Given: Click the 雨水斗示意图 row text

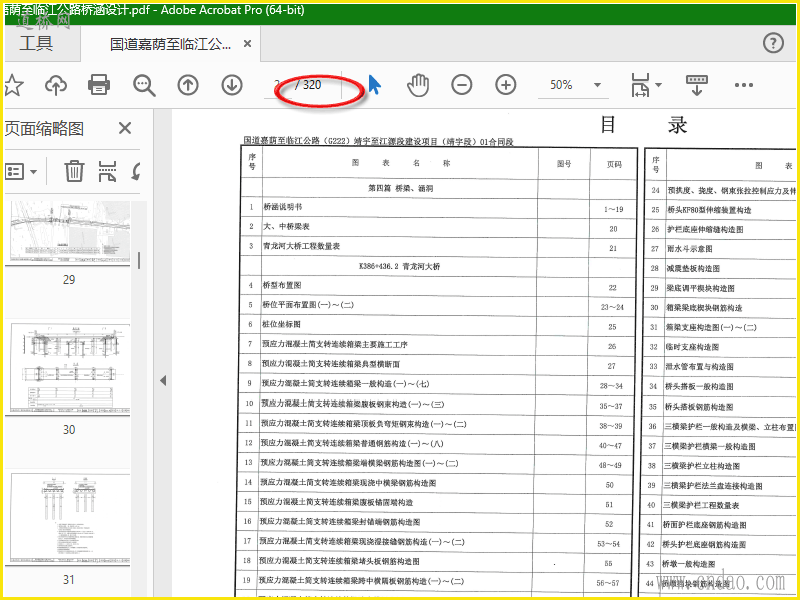Looking at the screenshot, I should [x=689, y=249].
